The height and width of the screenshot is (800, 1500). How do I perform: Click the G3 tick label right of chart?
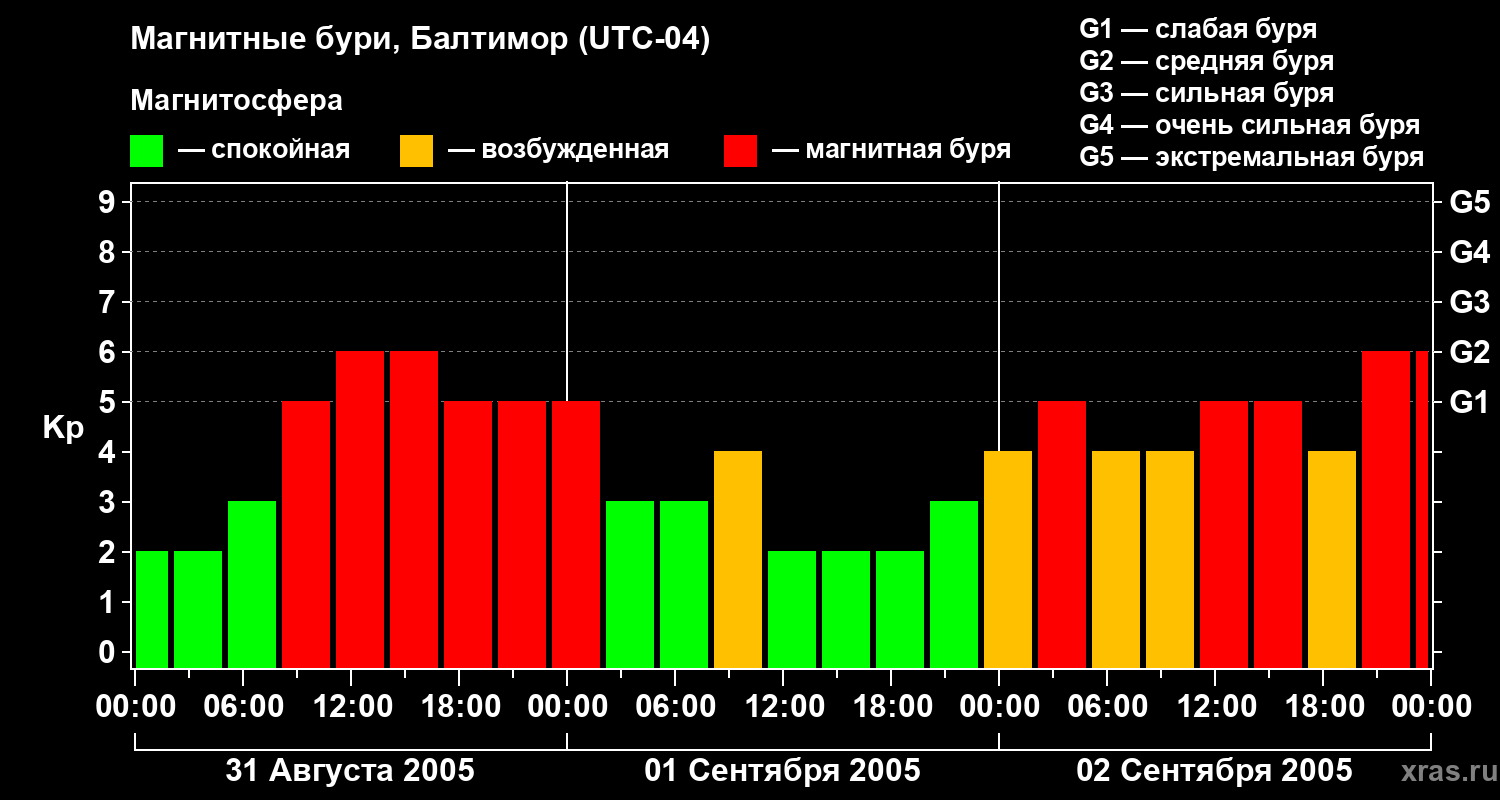[x=1469, y=302]
